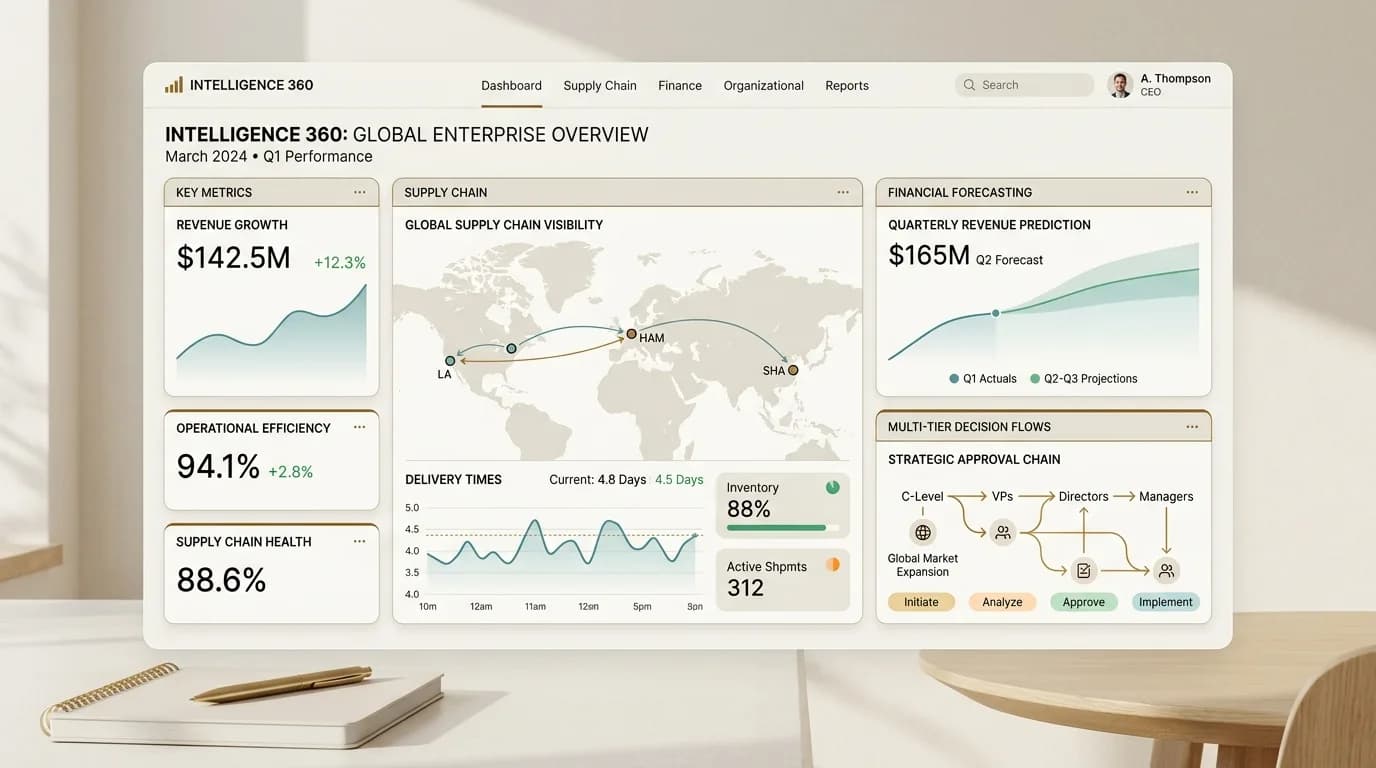The image size is (1376, 768).
Task: Click the Inventory 88% progress bar
Action: tap(783, 528)
